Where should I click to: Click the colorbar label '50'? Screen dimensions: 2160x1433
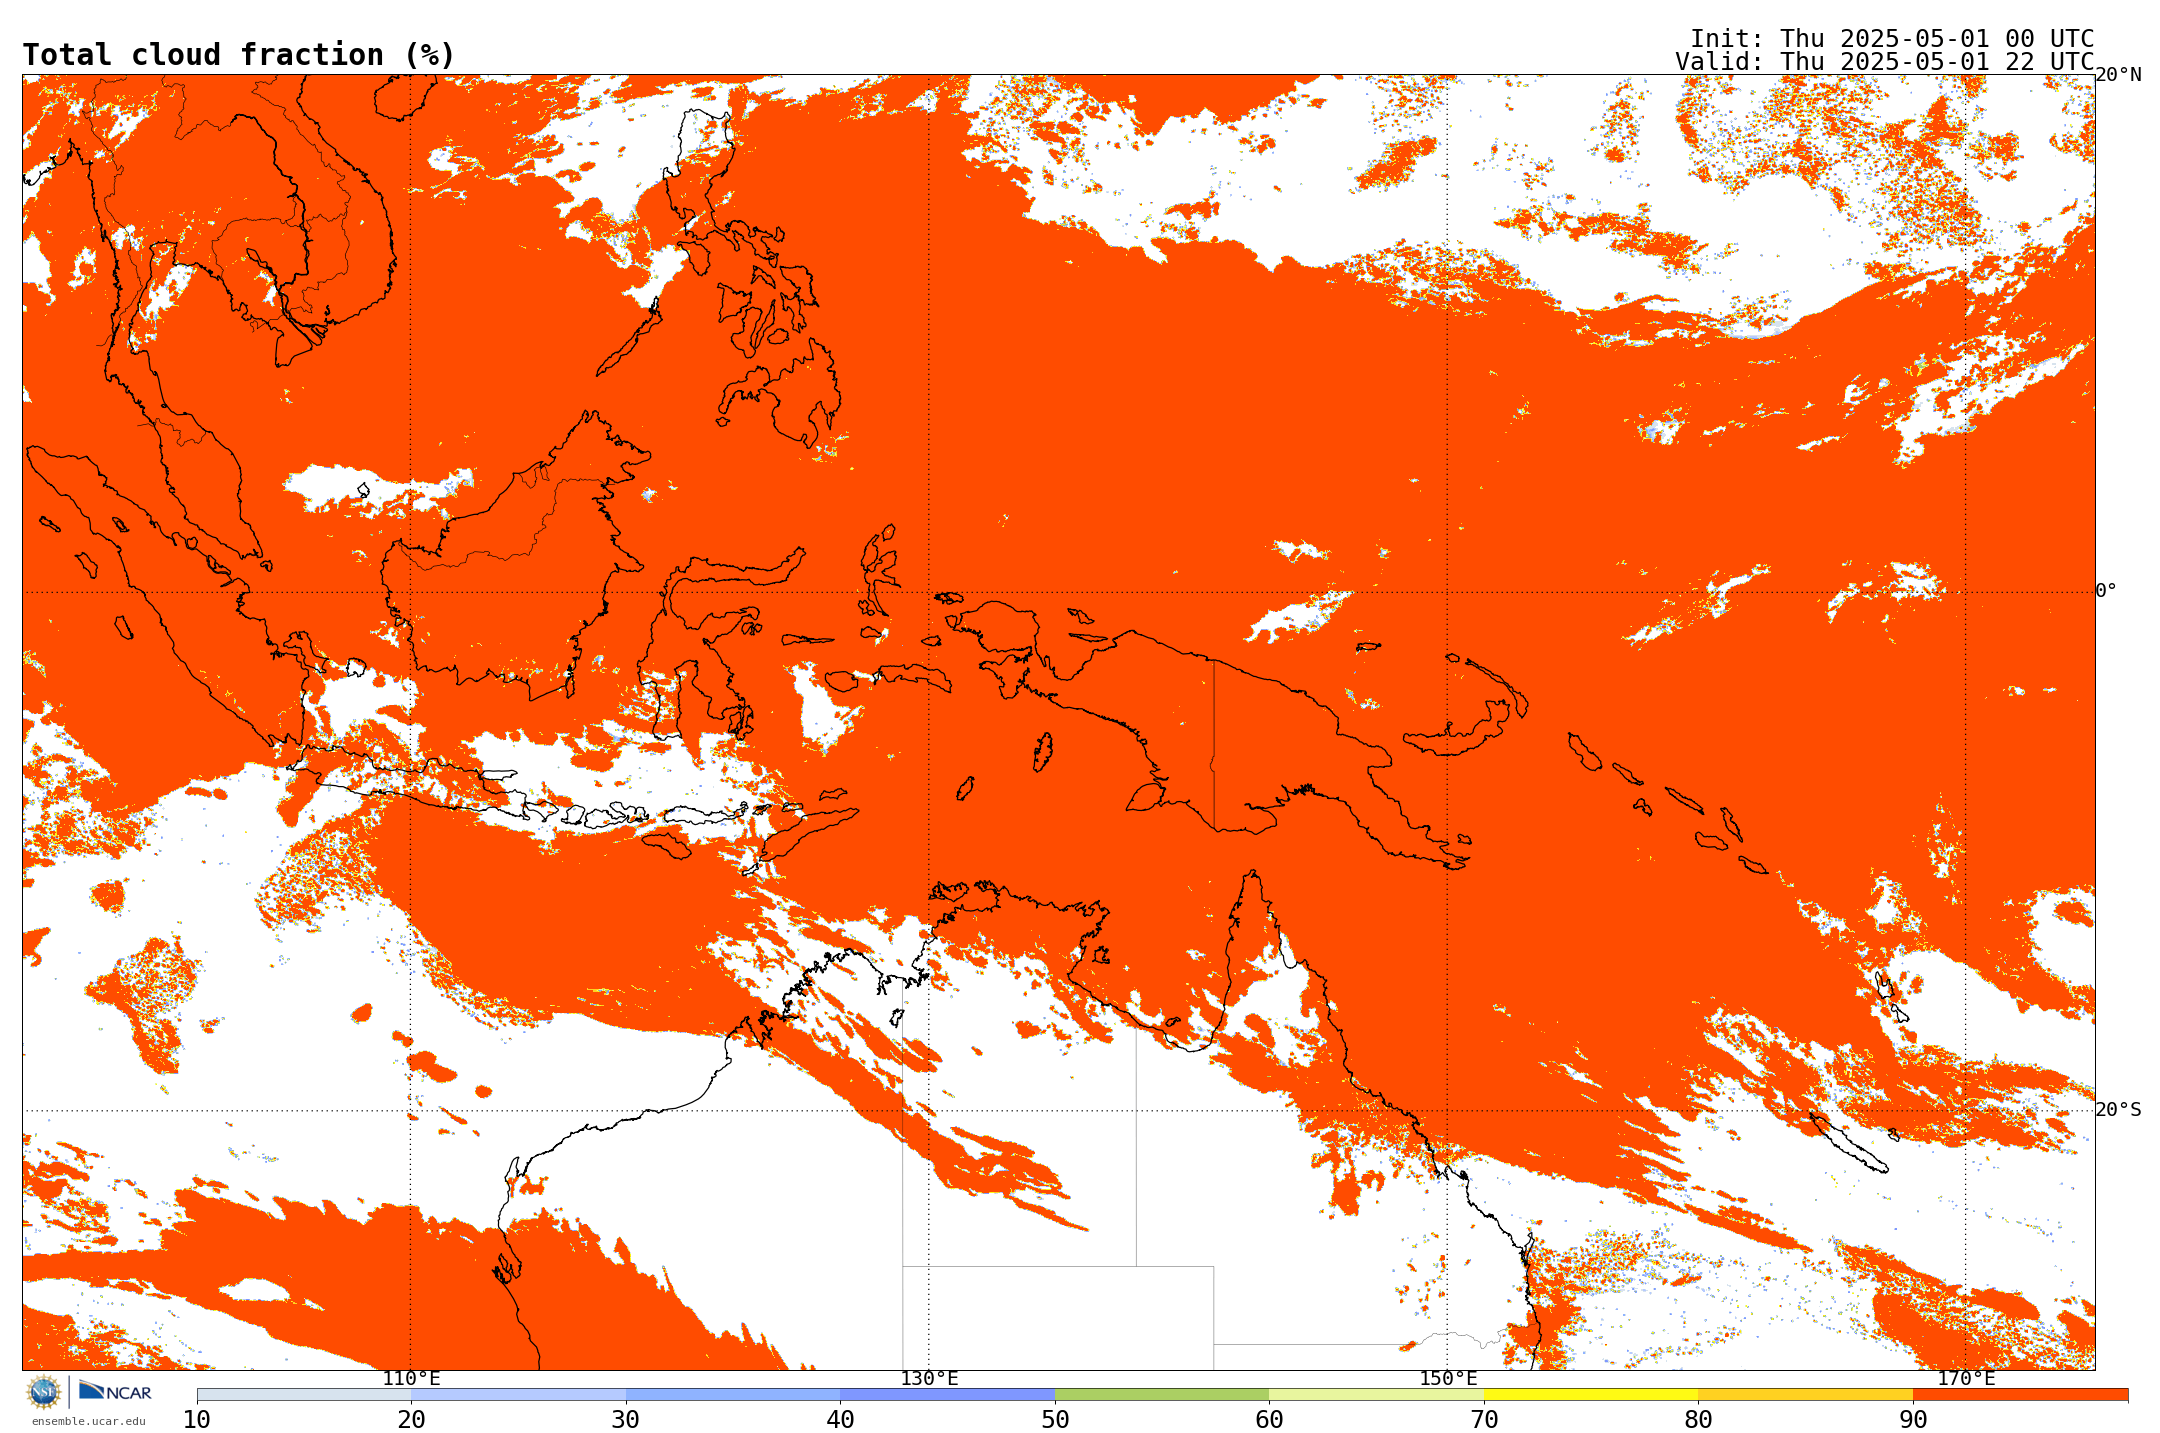1055,1419
